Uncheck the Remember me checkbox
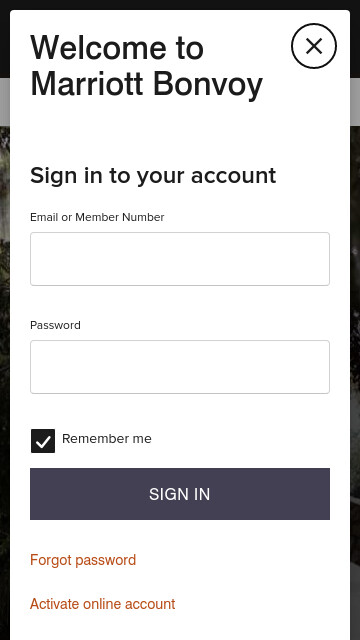 (43, 441)
